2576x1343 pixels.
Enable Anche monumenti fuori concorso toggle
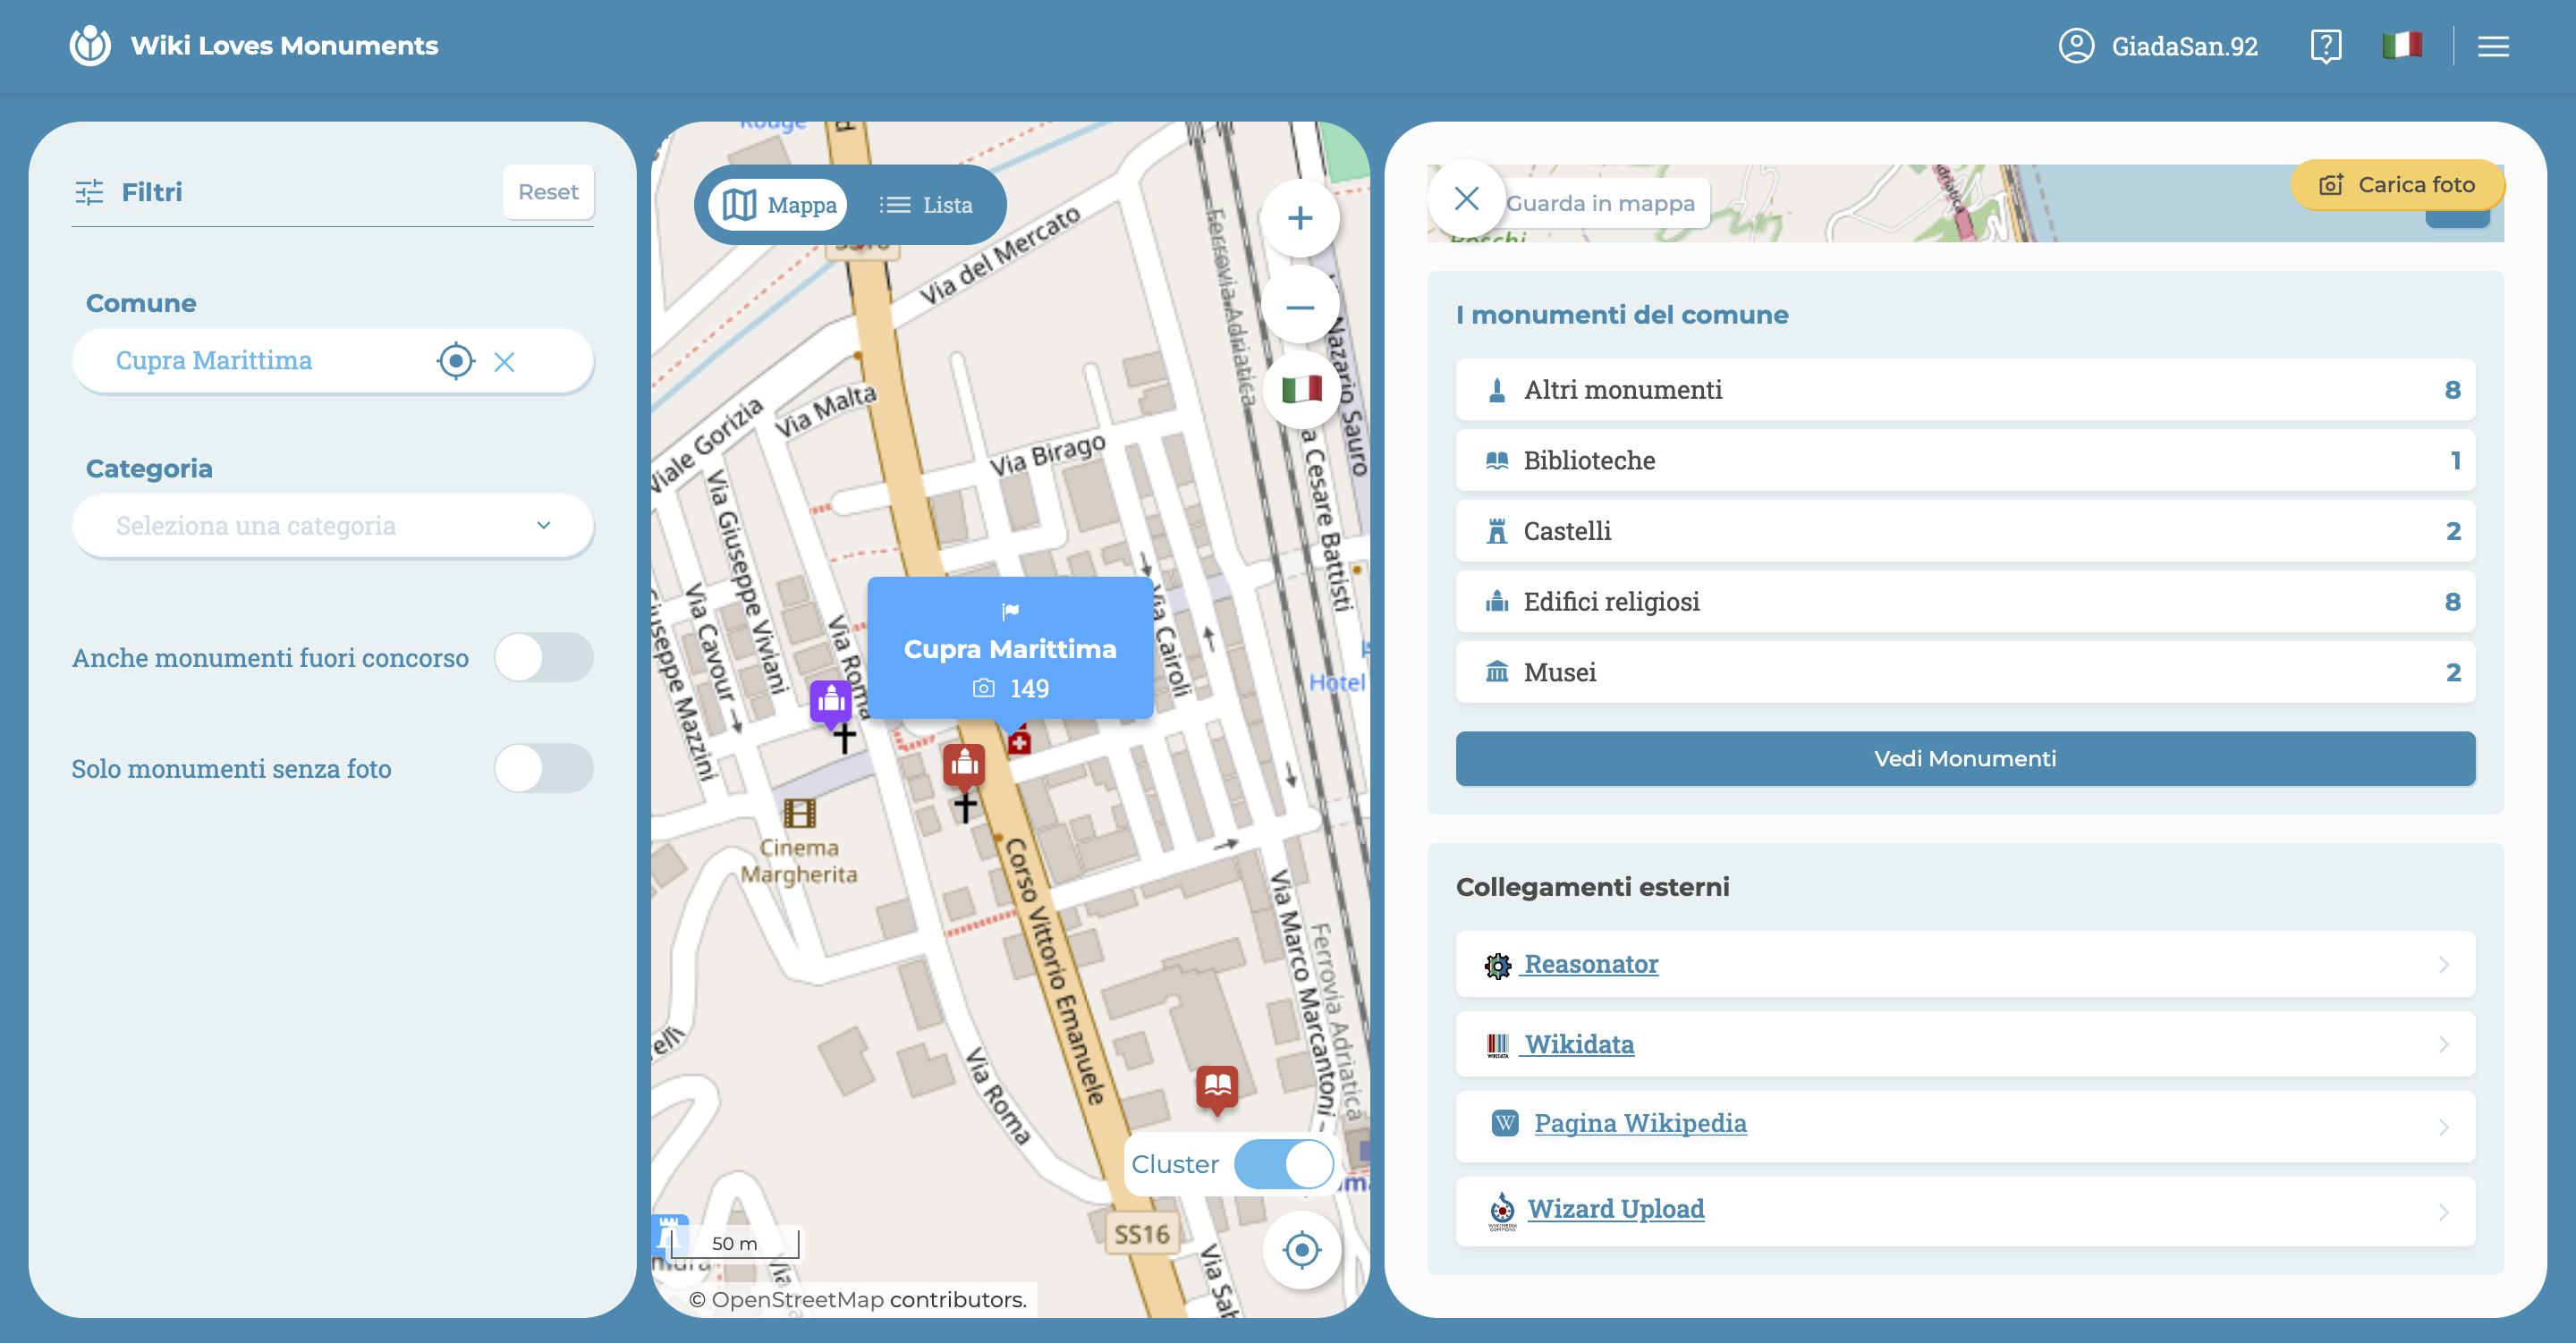coord(543,657)
